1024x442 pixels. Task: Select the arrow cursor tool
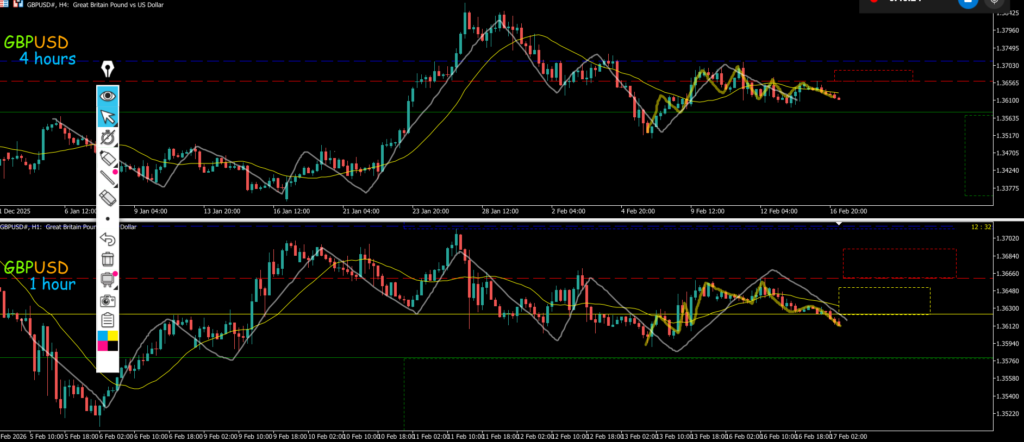[x=108, y=118]
